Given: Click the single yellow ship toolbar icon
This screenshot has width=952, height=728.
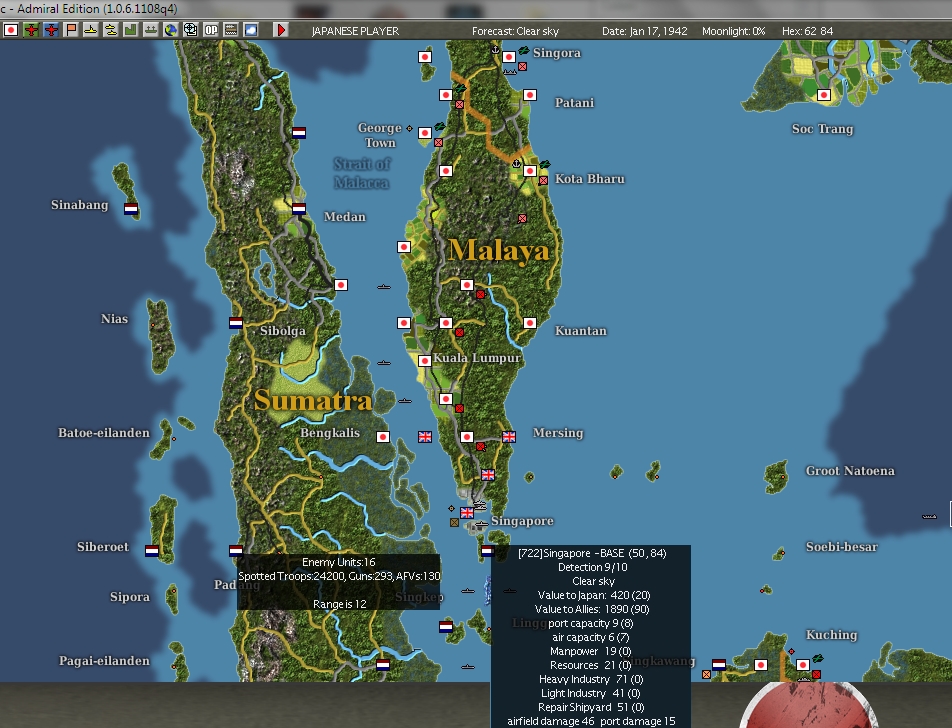Looking at the screenshot, I should click(90, 30).
